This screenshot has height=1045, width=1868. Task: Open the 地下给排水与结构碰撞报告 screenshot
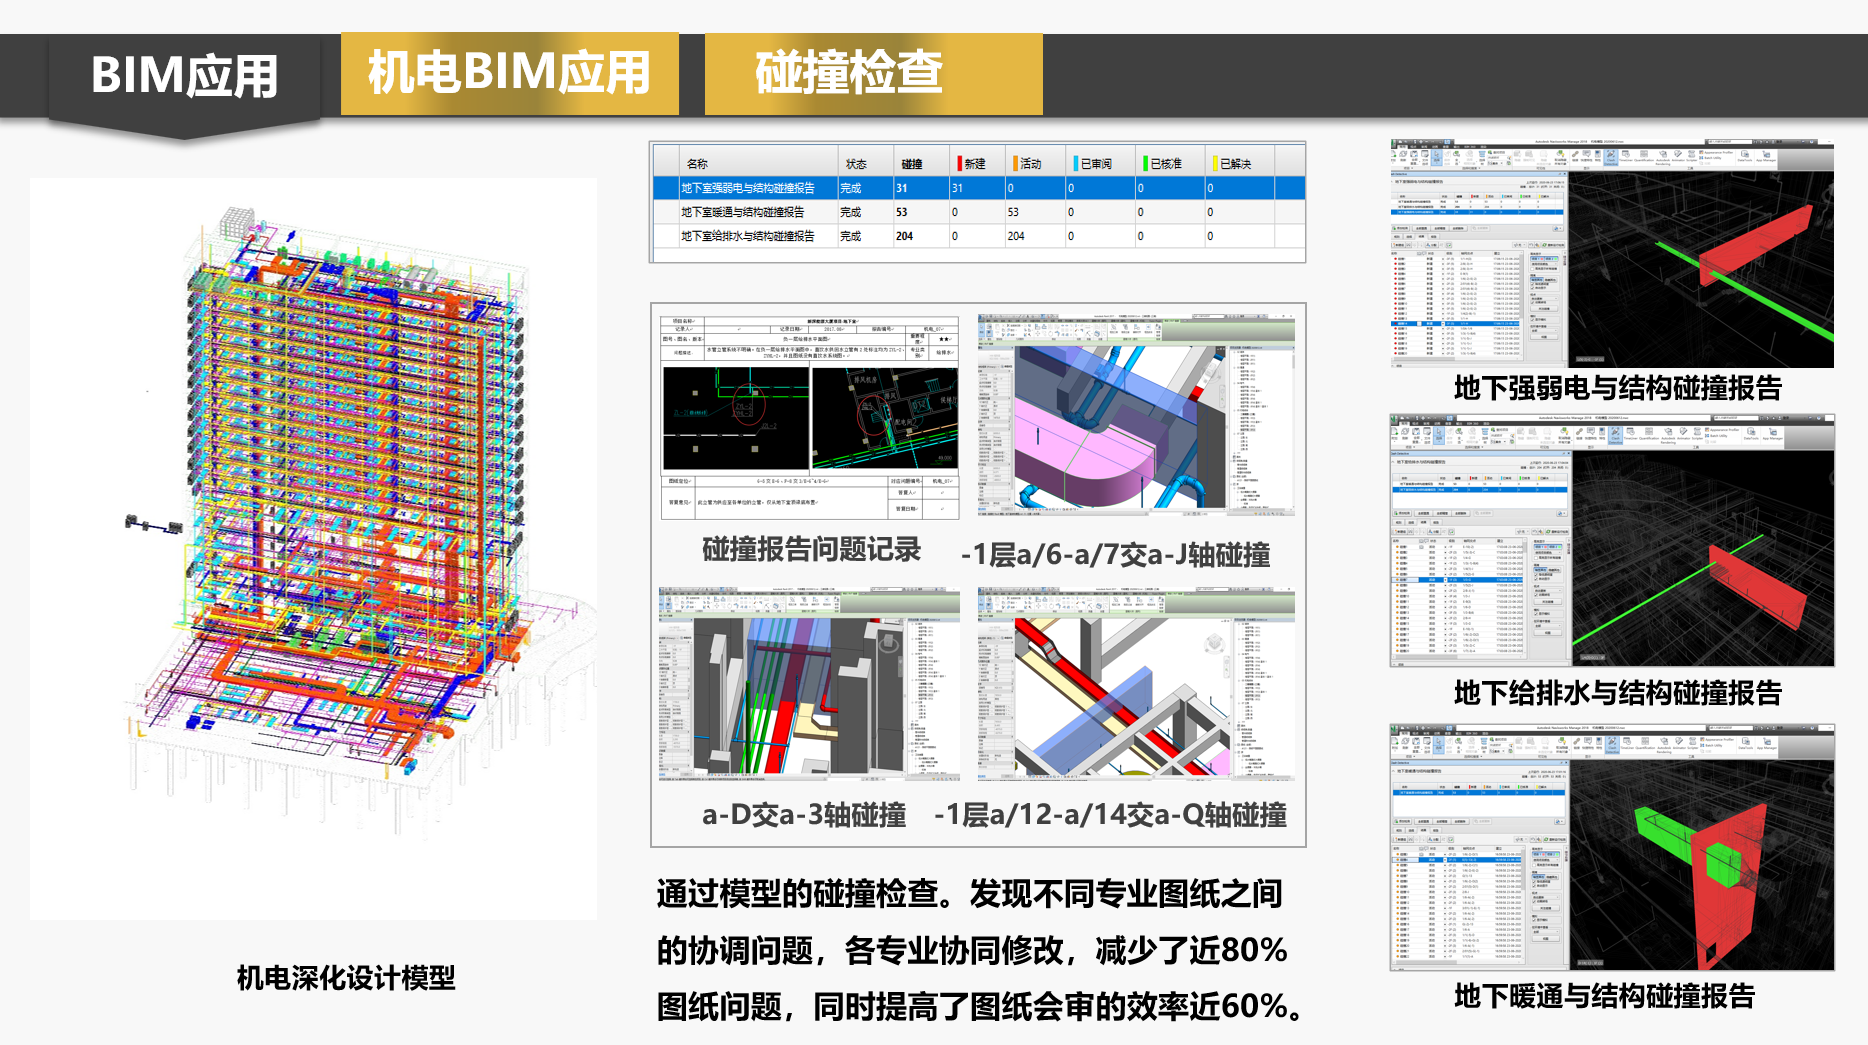[x=1612, y=541]
